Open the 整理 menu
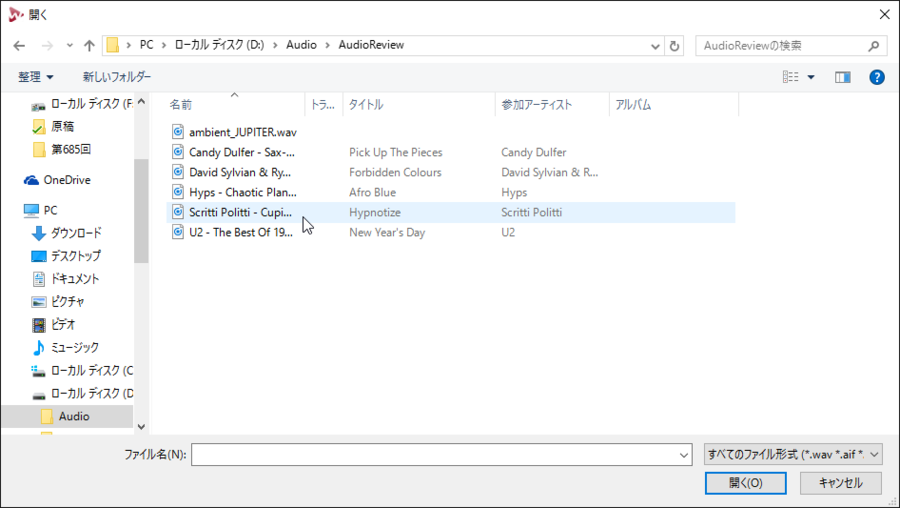The width and height of the screenshot is (900, 508). pyautogui.click(x=36, y=76)
